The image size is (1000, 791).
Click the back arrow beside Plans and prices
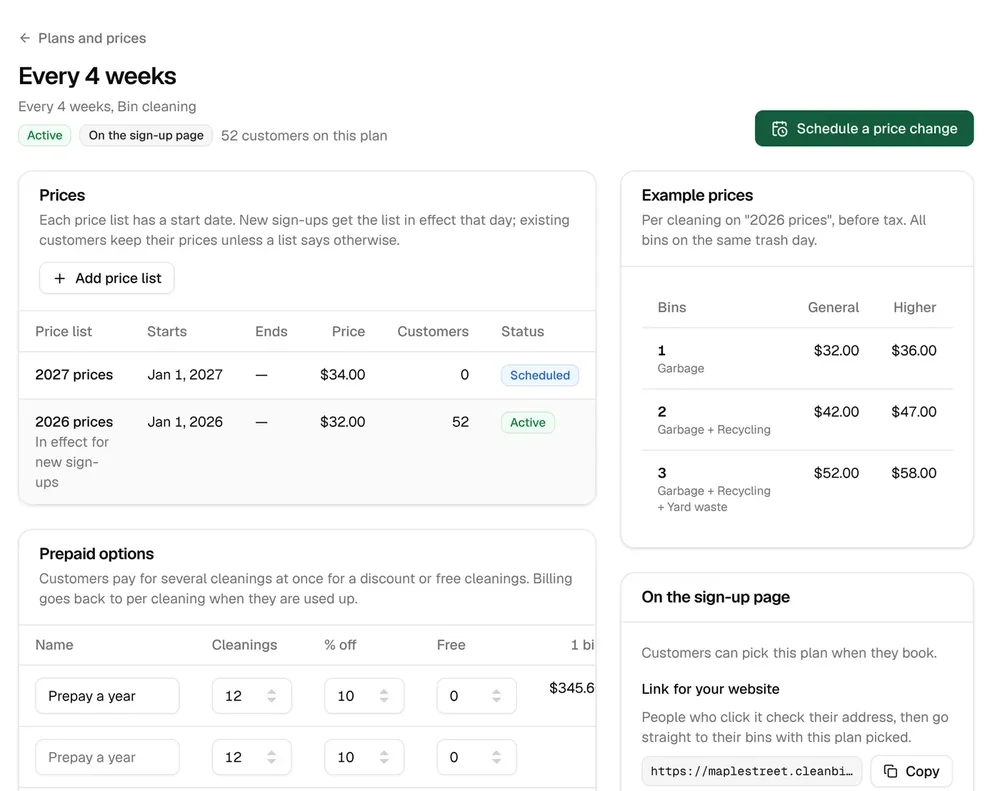coord(25,38)
